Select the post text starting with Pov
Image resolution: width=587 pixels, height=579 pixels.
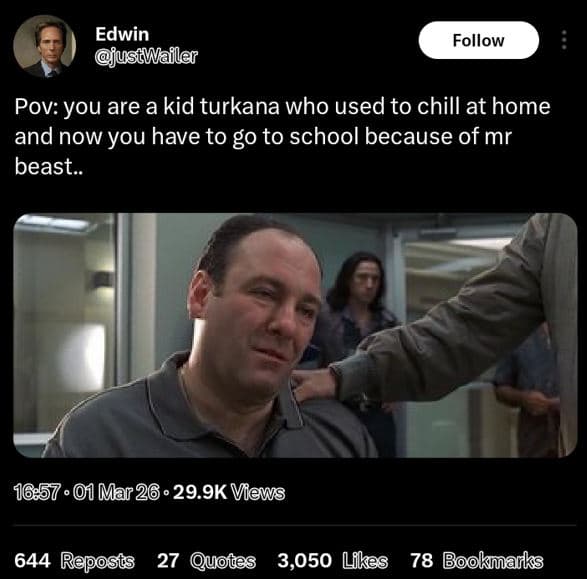[x=282, y=136]
